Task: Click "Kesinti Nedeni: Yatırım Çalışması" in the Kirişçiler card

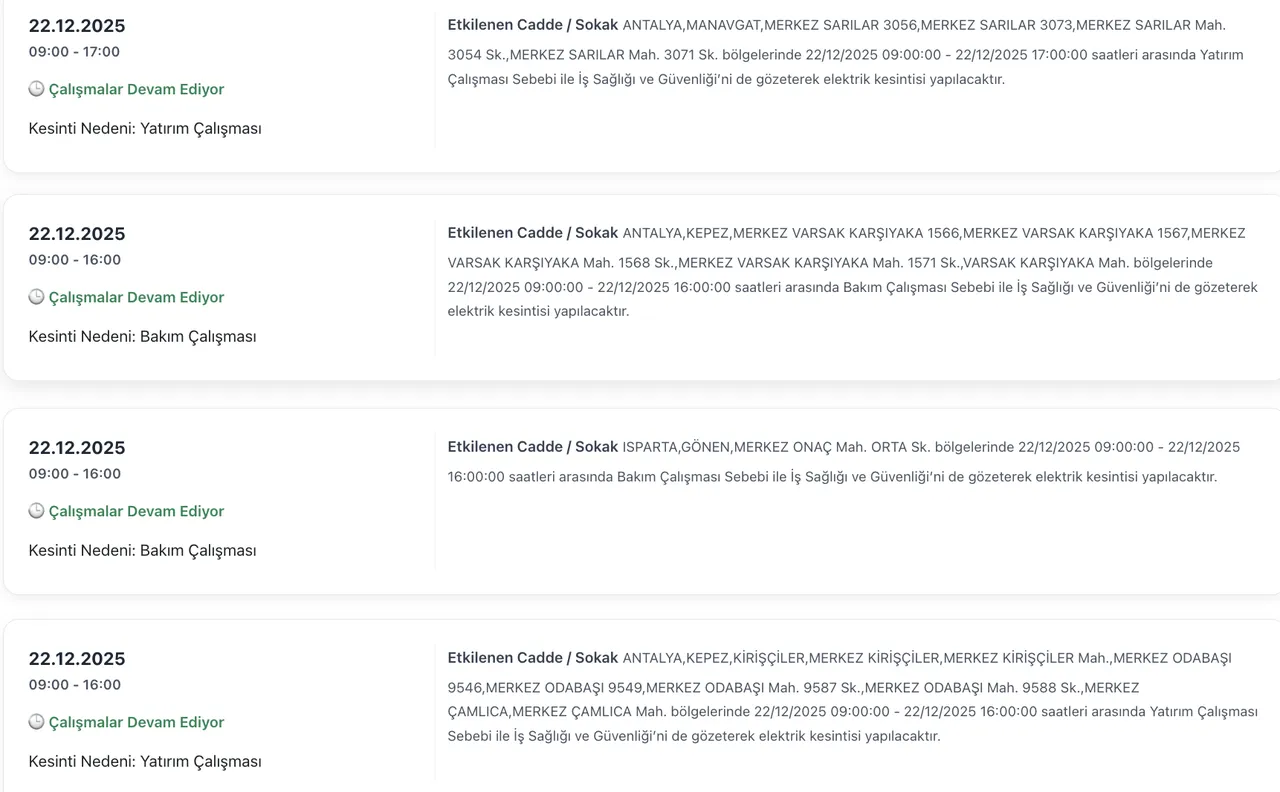Action: coord(145,761)
